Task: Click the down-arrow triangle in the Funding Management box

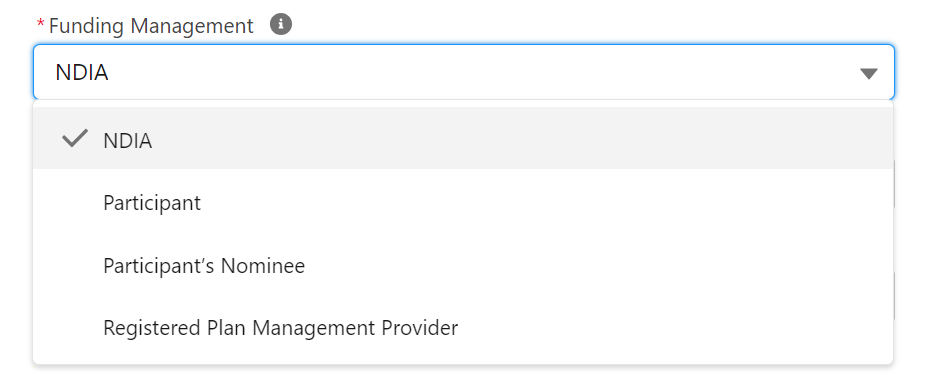Action: [x=868, y=73]
